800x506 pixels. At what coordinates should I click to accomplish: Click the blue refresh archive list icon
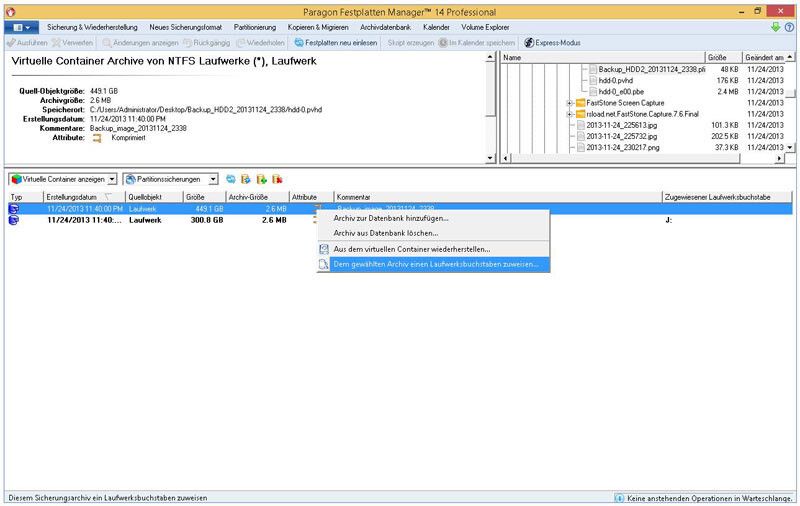click(231, 179)
